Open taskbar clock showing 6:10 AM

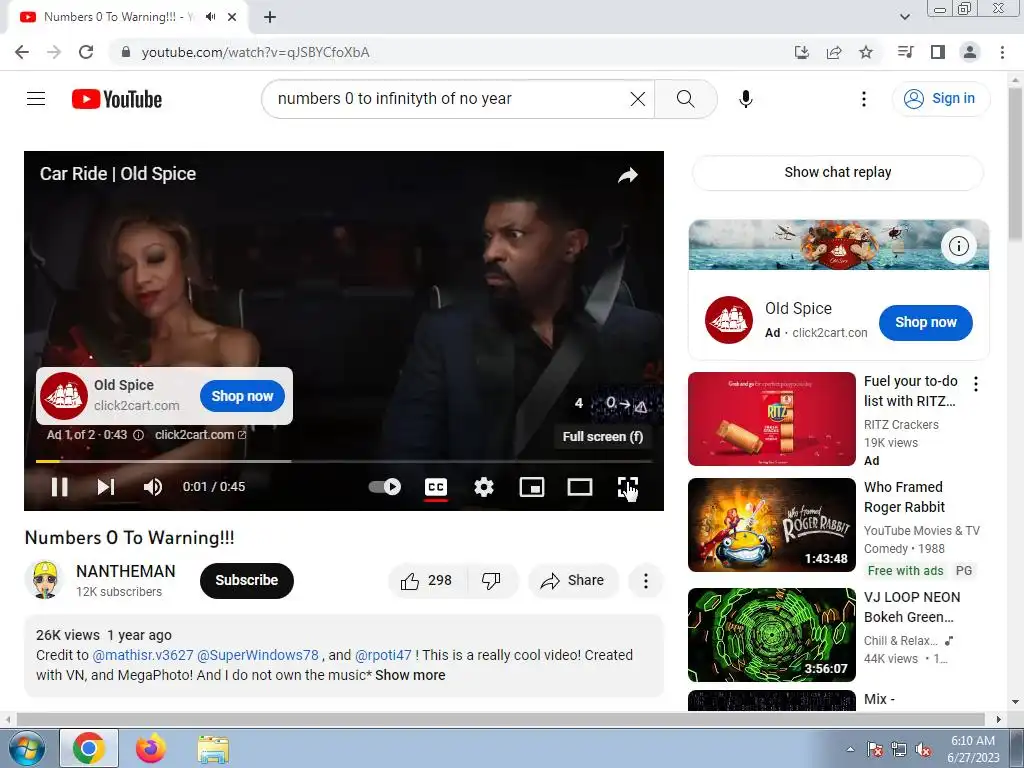pyautogui.click(x=973, y=749)
